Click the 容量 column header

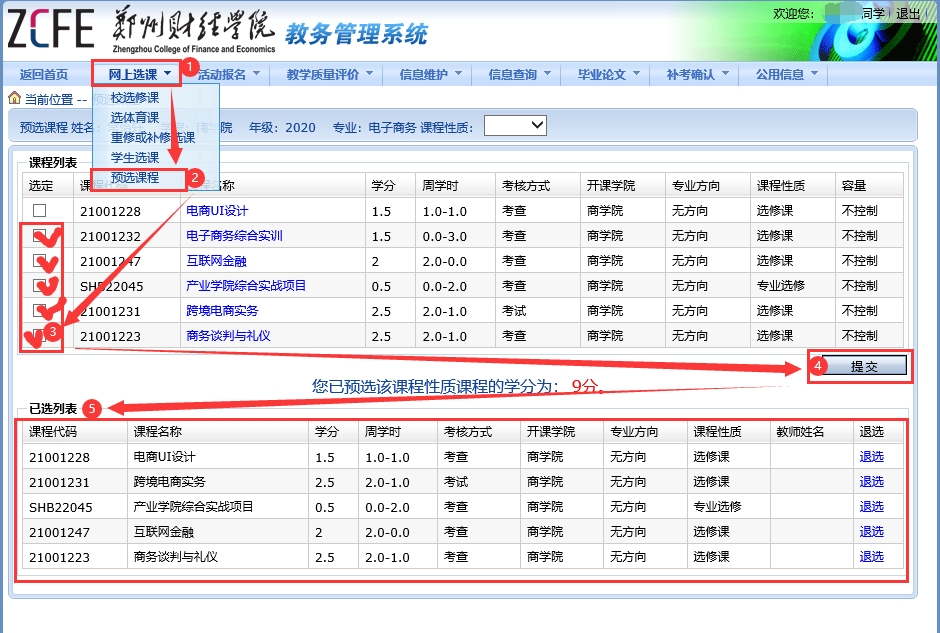pyautogui.click(x=854, y=186)
